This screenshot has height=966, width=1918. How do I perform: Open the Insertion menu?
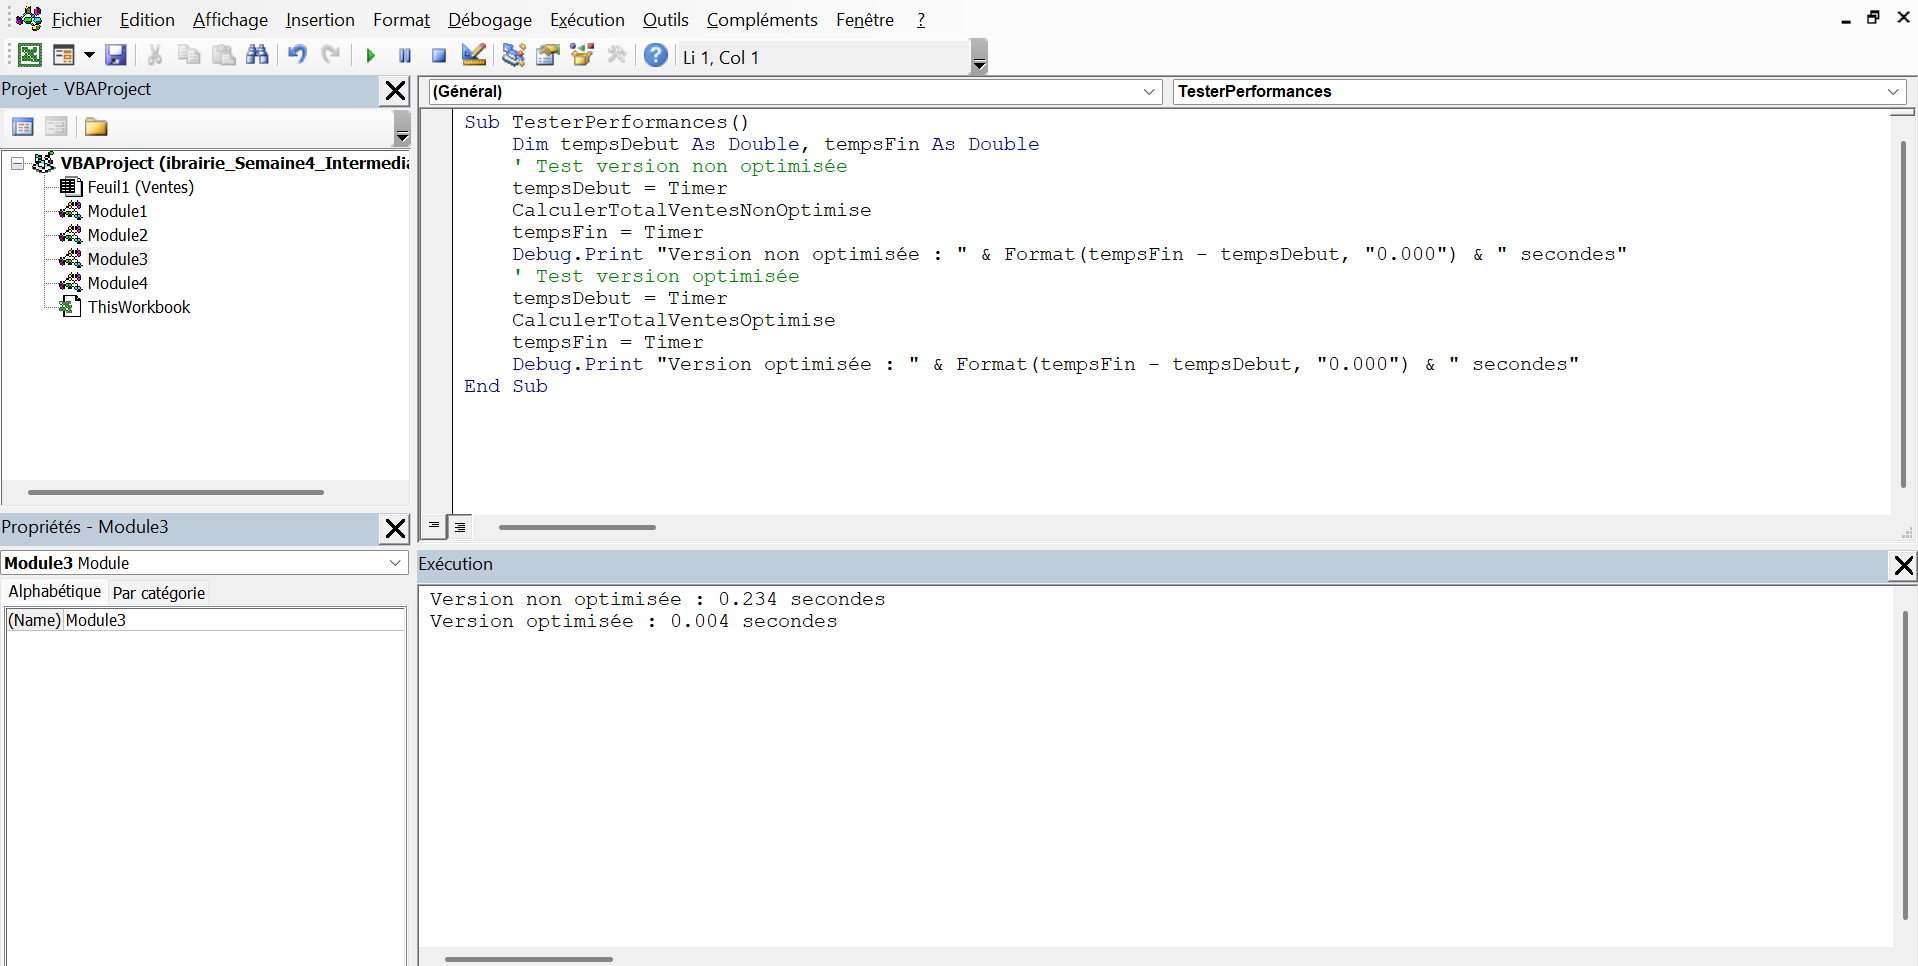(320, 20)
